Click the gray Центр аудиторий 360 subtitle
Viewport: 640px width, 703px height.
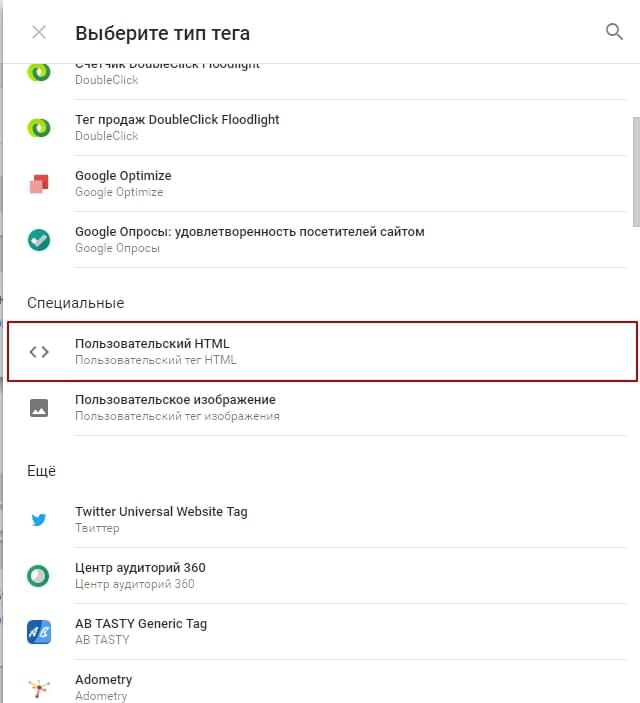[x=135, y=584]
